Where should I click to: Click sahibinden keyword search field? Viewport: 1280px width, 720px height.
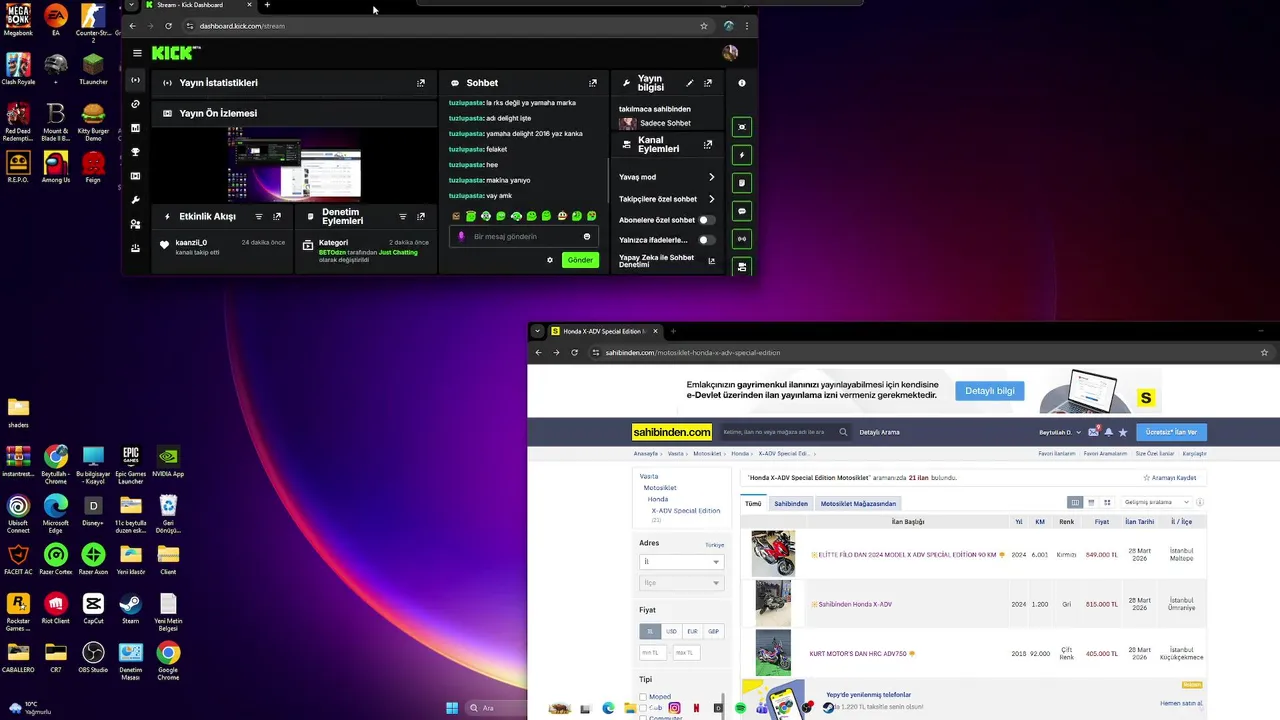pyautogui.click(x=785, y=432)
